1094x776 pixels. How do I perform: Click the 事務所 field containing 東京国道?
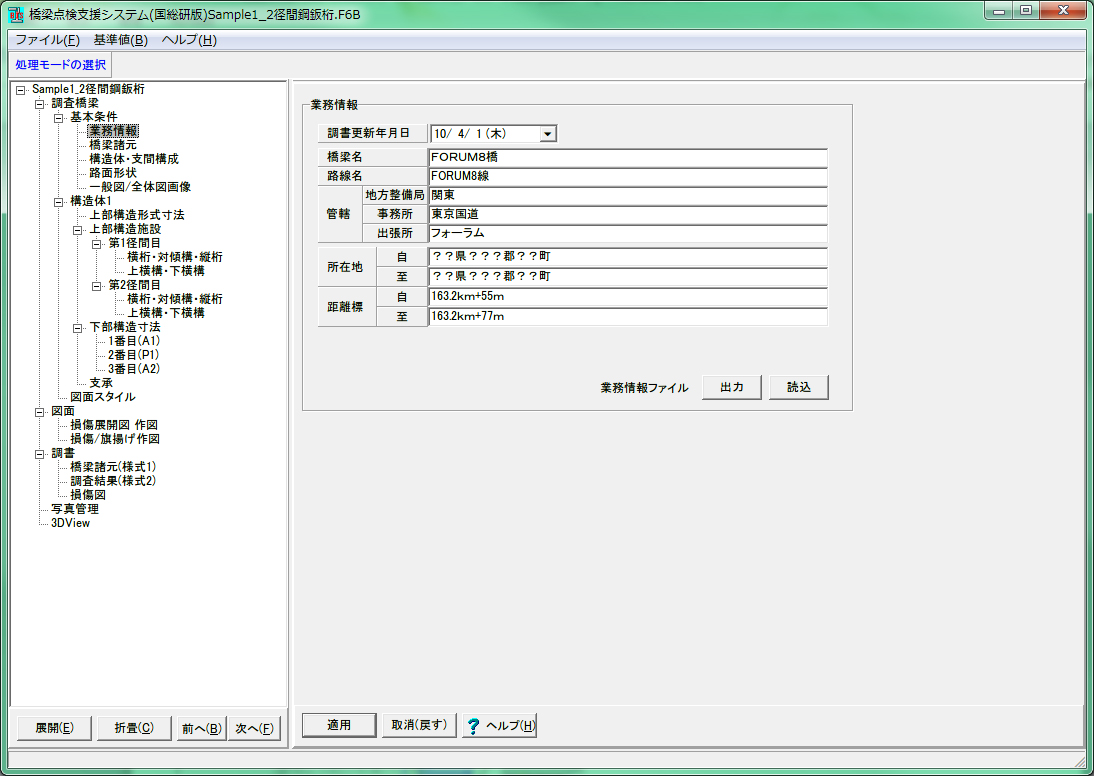(628, 214)
